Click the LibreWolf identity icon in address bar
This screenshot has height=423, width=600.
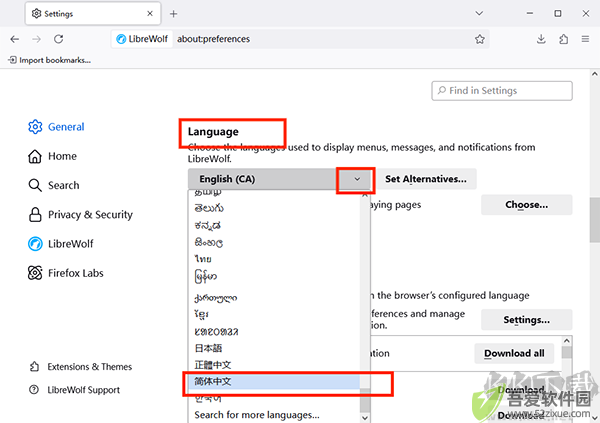(x=121, y=39)
